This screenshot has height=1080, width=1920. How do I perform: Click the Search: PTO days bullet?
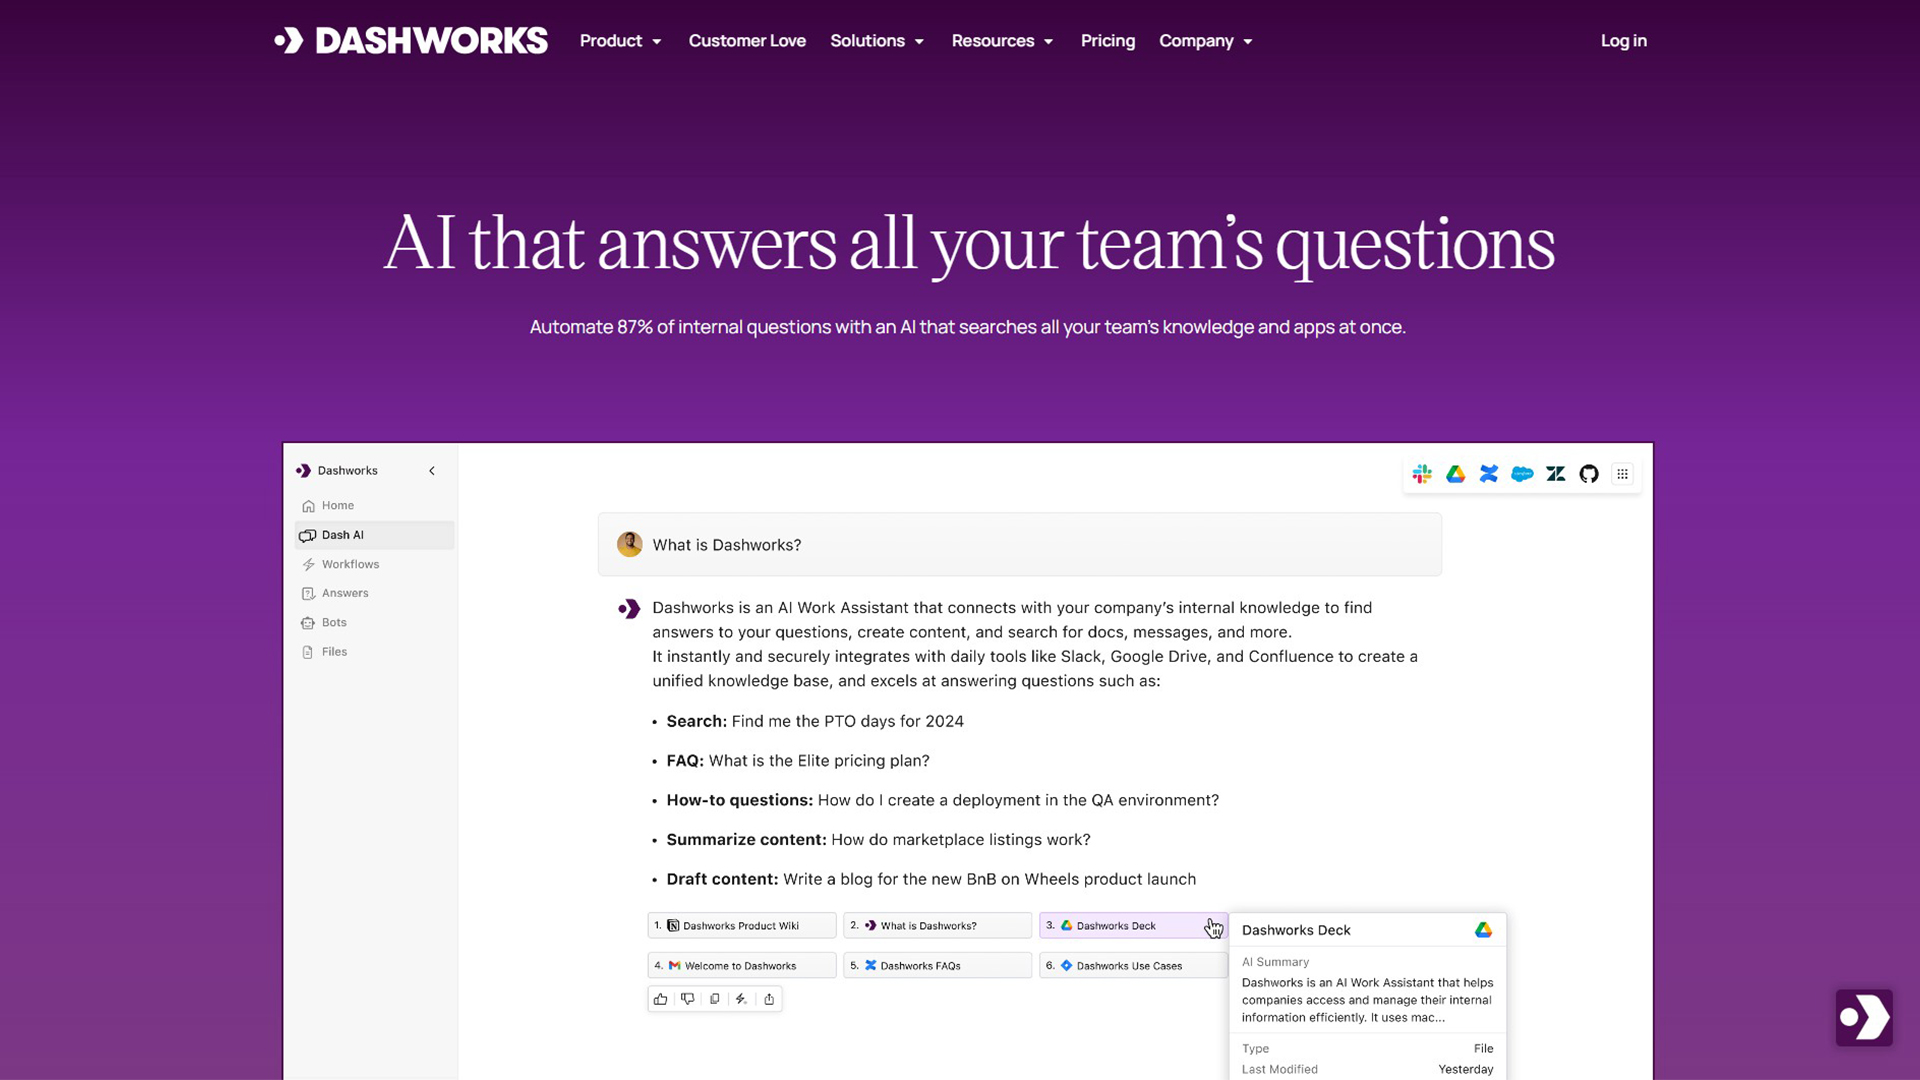click(x=815, y=722)
